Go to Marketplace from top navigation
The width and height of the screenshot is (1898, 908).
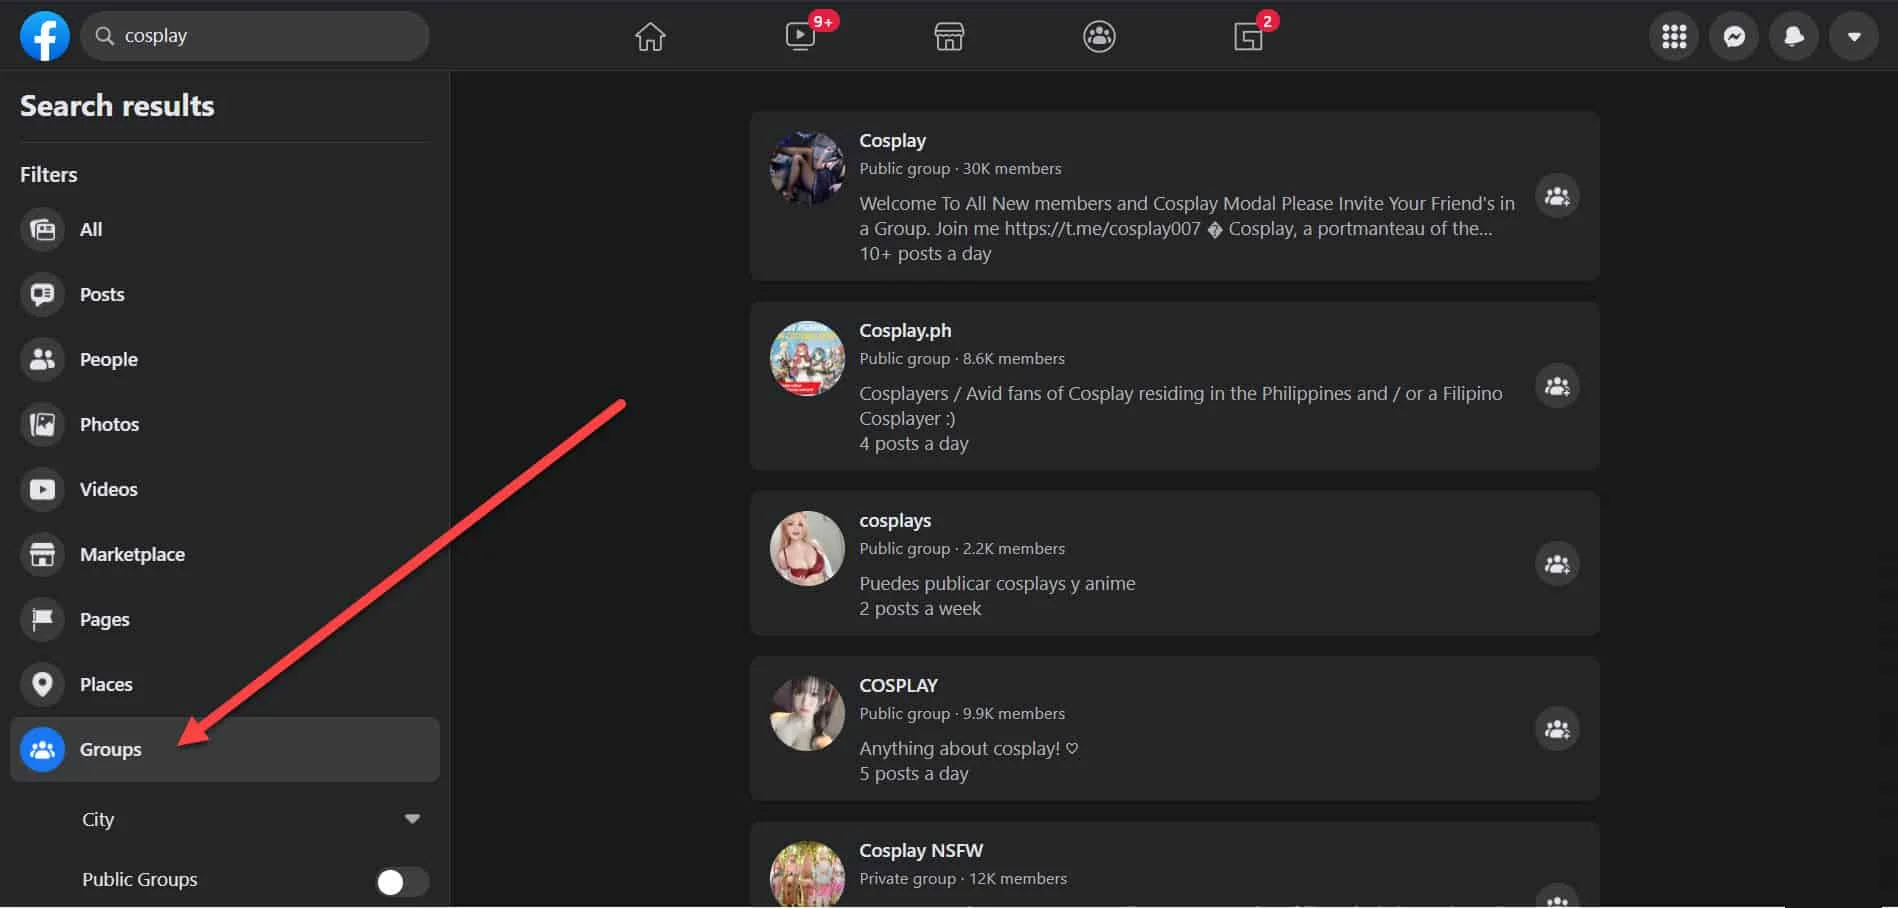pos(949,37)
